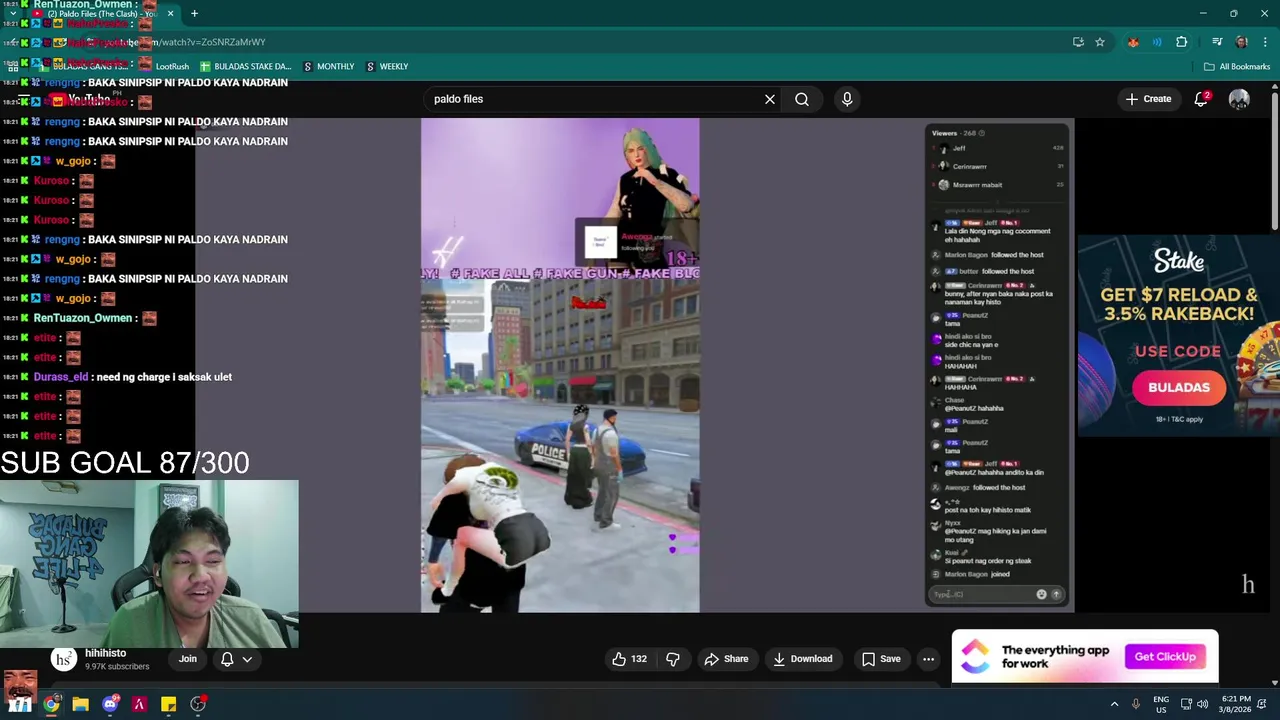The image size is (1280, 720).
Task: Click the SUB GOAL 87/300 overlay text
Action: [x=125, y=462]
